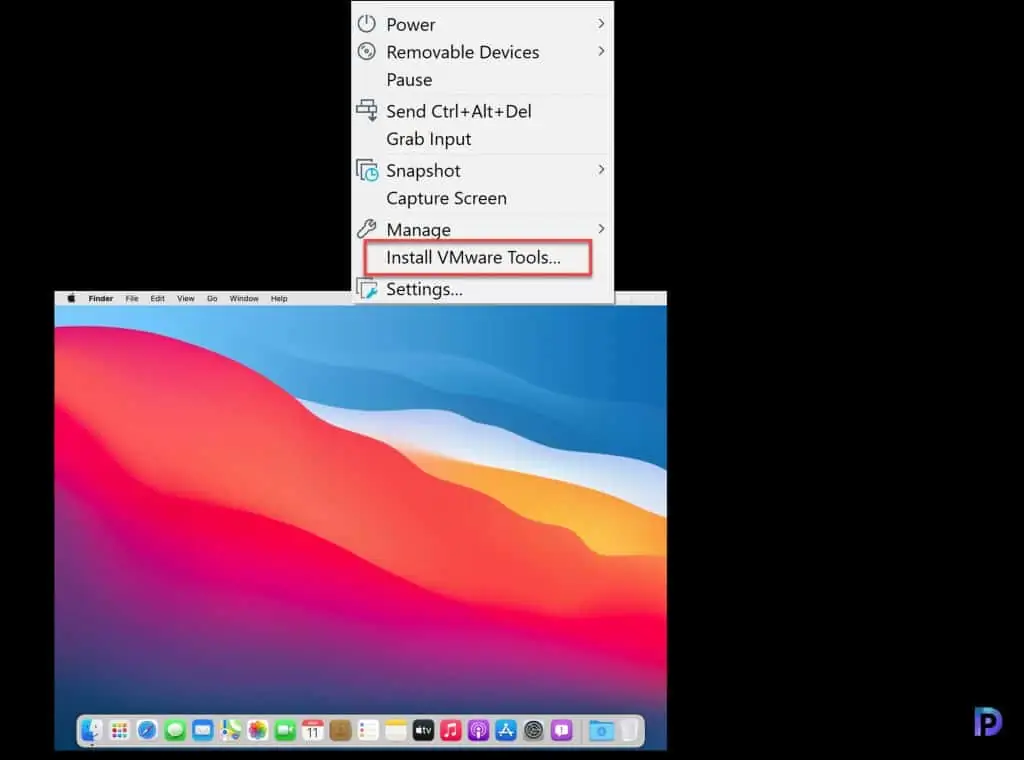The height and width of the screenshot is (760, 1024).
Task: Open the Edit menu in macOS
Action: 157,298
